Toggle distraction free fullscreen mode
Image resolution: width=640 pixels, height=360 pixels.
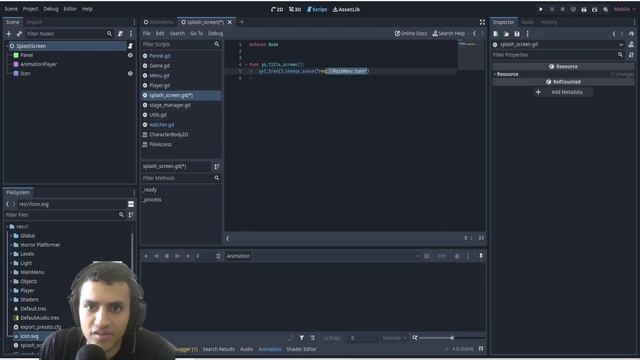482,22
